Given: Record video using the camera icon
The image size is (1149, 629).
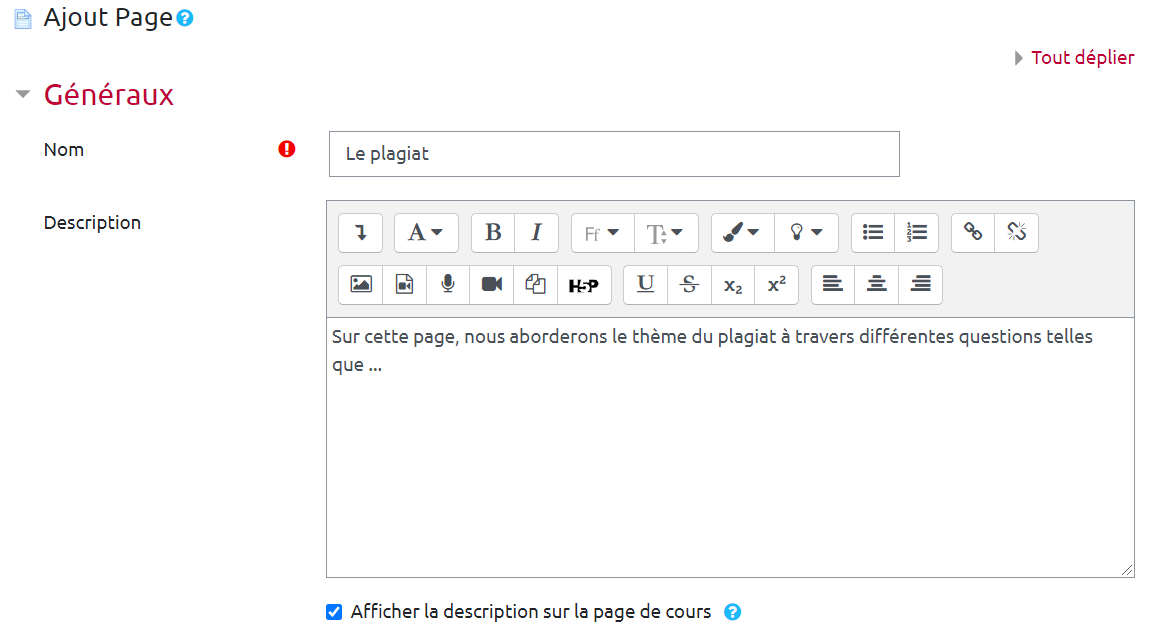Looking at the screenshot, I should point(491,285).
